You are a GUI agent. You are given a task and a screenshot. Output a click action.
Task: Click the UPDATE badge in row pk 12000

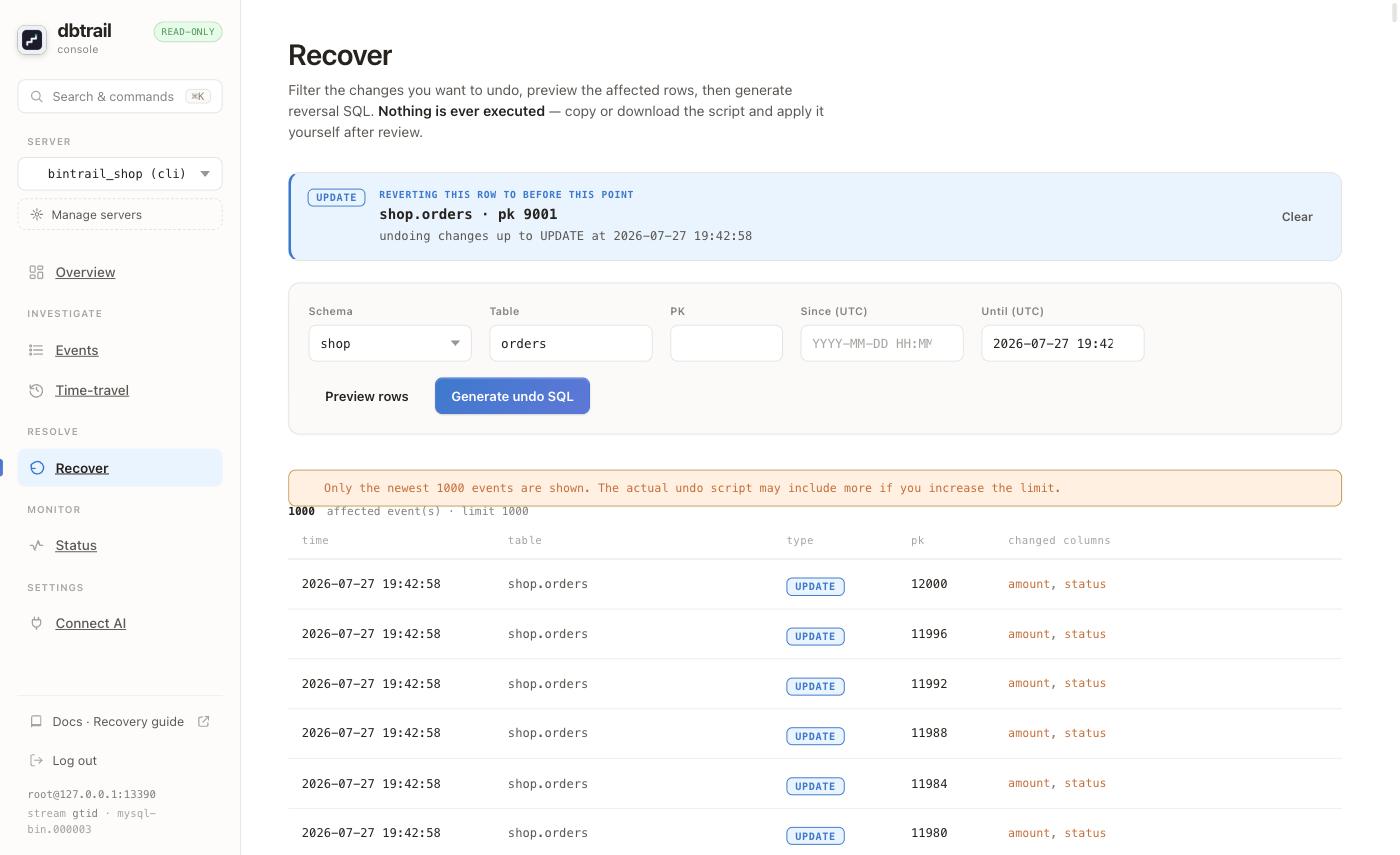[x=815, y=586]
